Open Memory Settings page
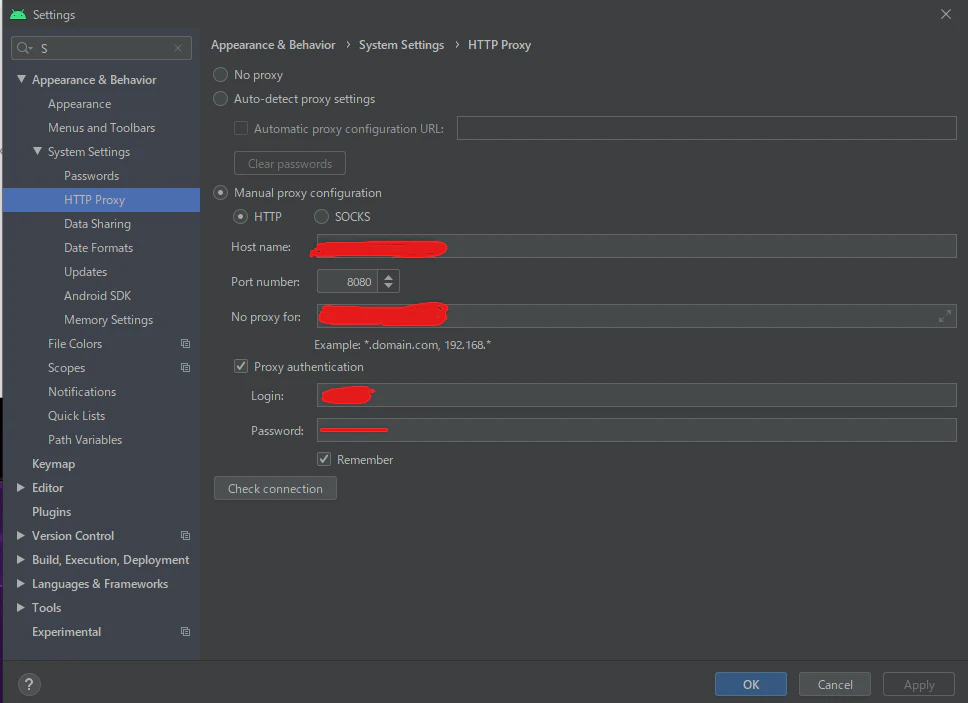The height and width of the screenshot is (703, 968). pos(108,320)
